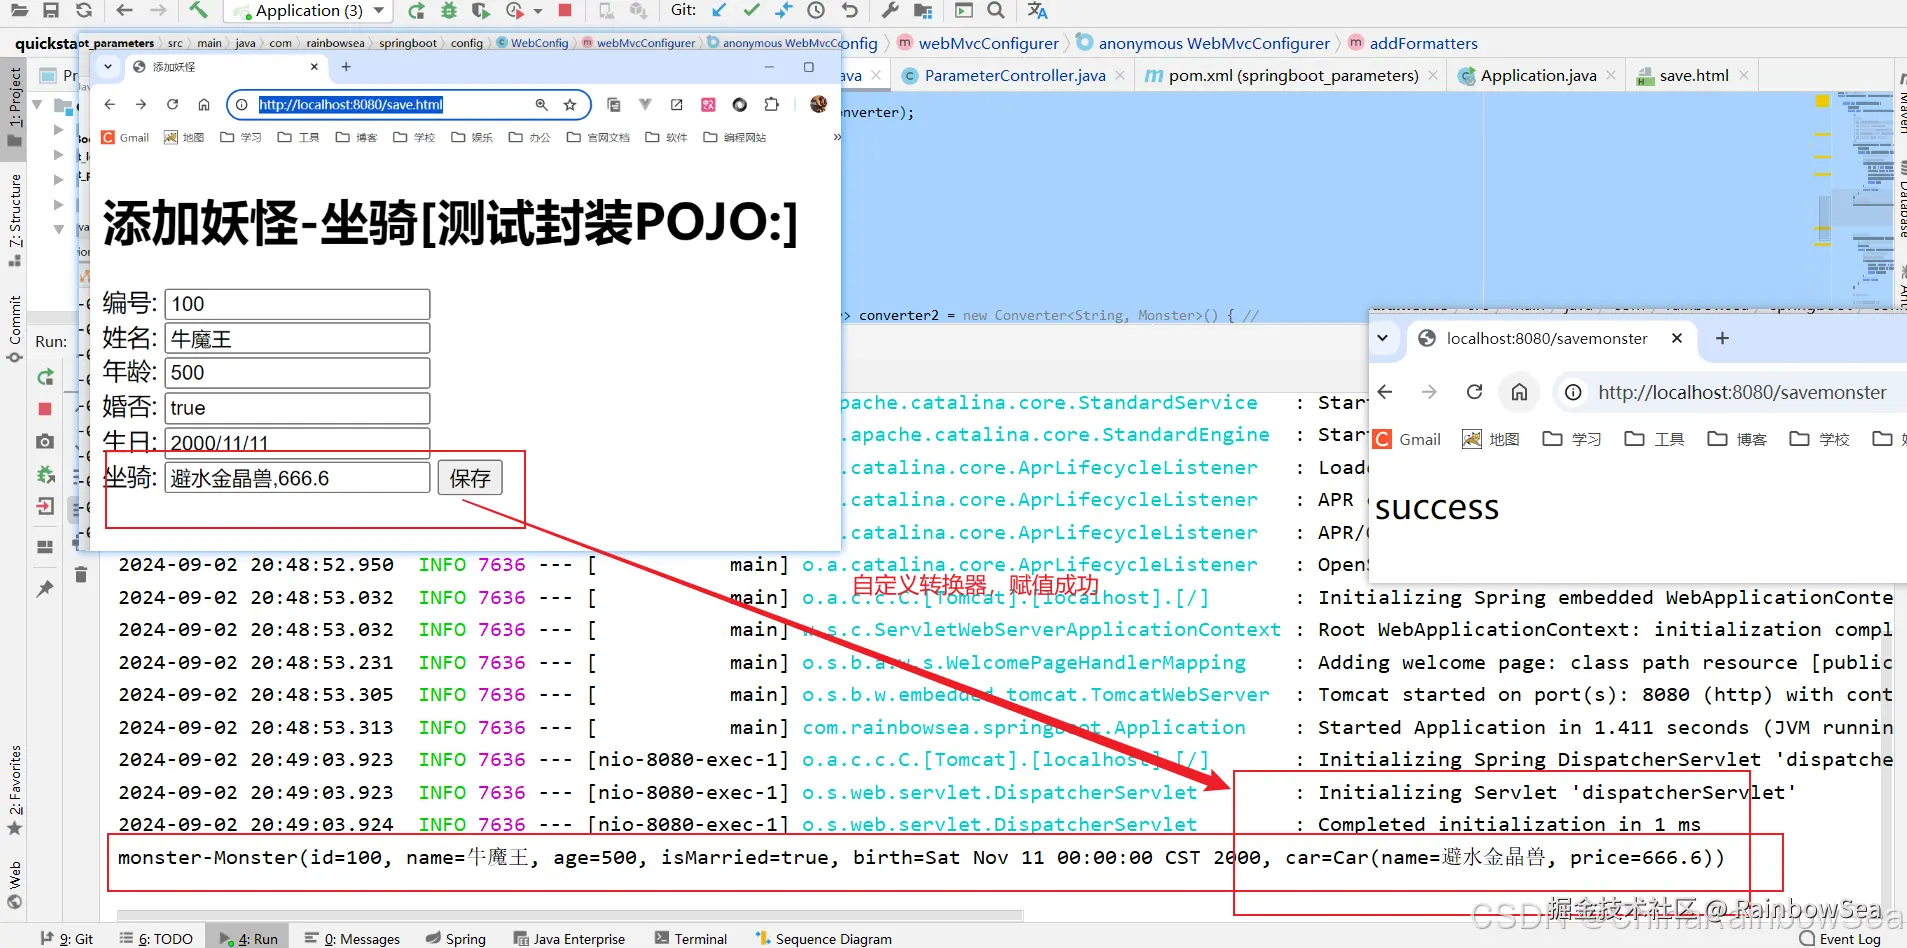
Task: Close the localhost:8080/savemonster browser tab
Action: (x=1677, y=338)
